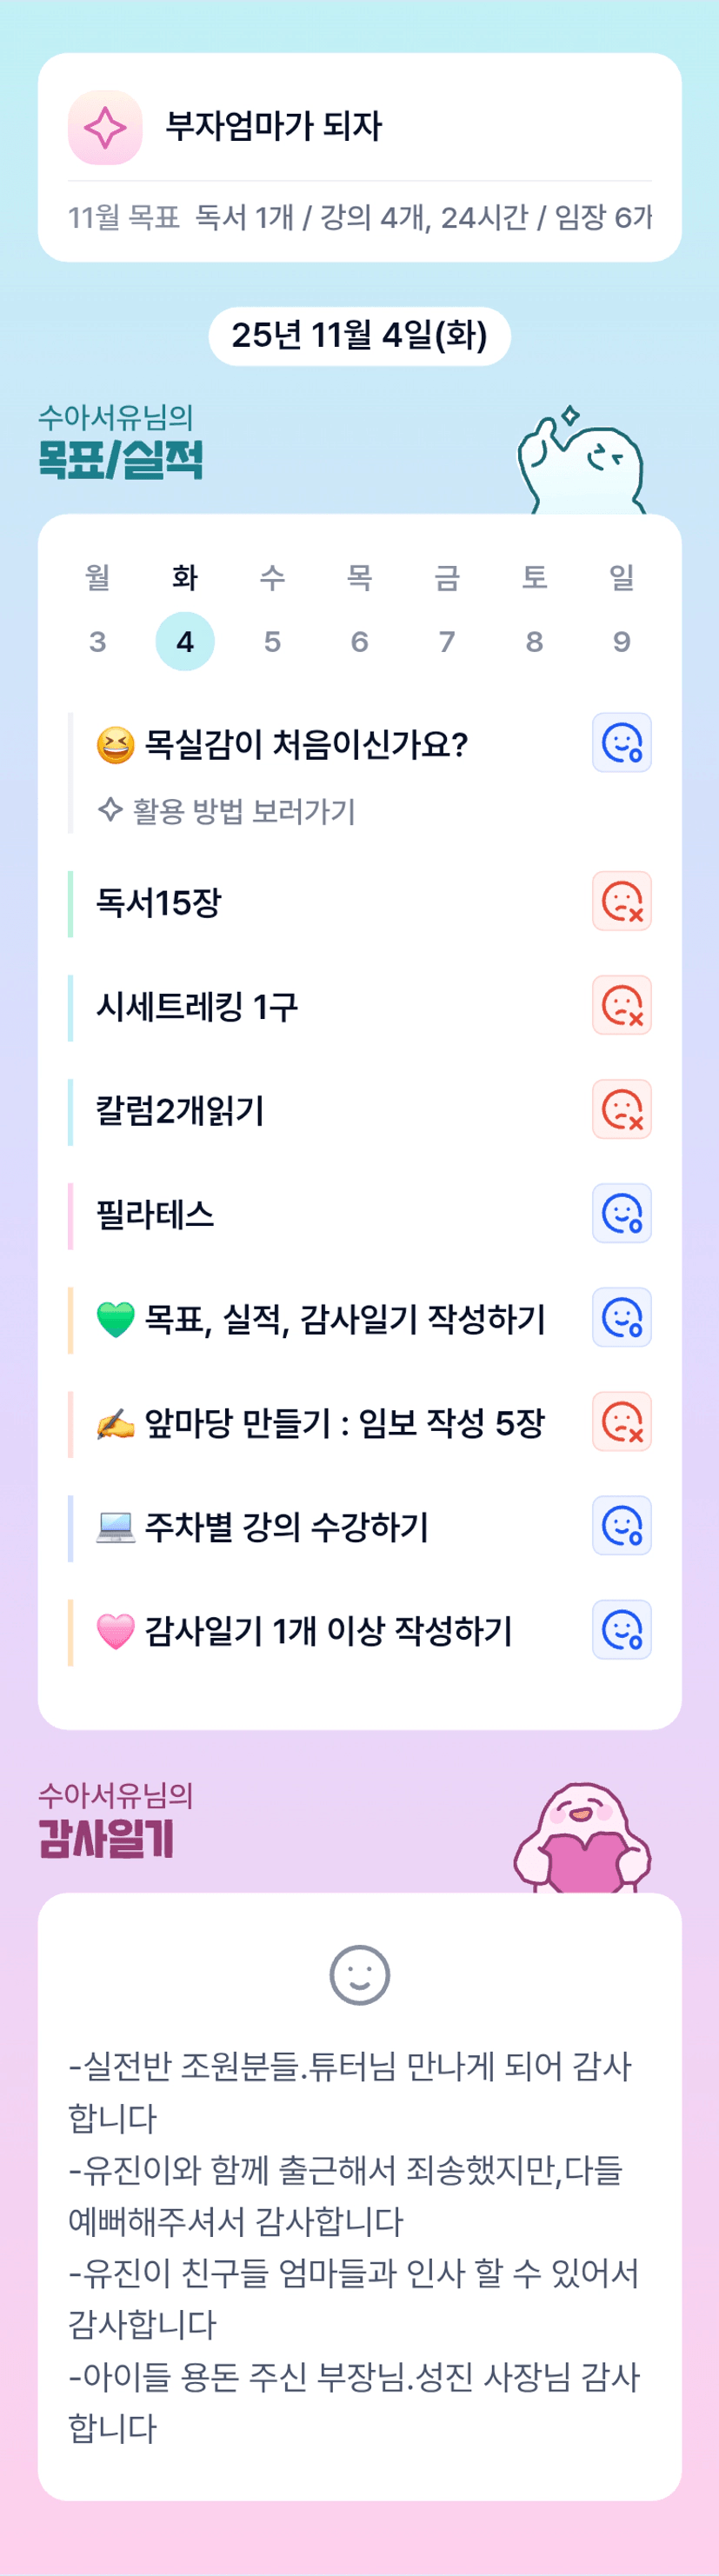Click the smiley status icon for 필라테스
Viewport: 719px width, 2576px height.
(x=621, y=1214)
